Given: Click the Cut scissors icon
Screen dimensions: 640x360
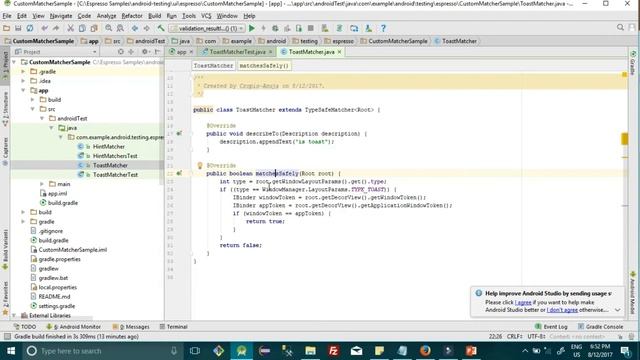Looking at the screenshot, I should pyautogui.click(x=71, y=28).
